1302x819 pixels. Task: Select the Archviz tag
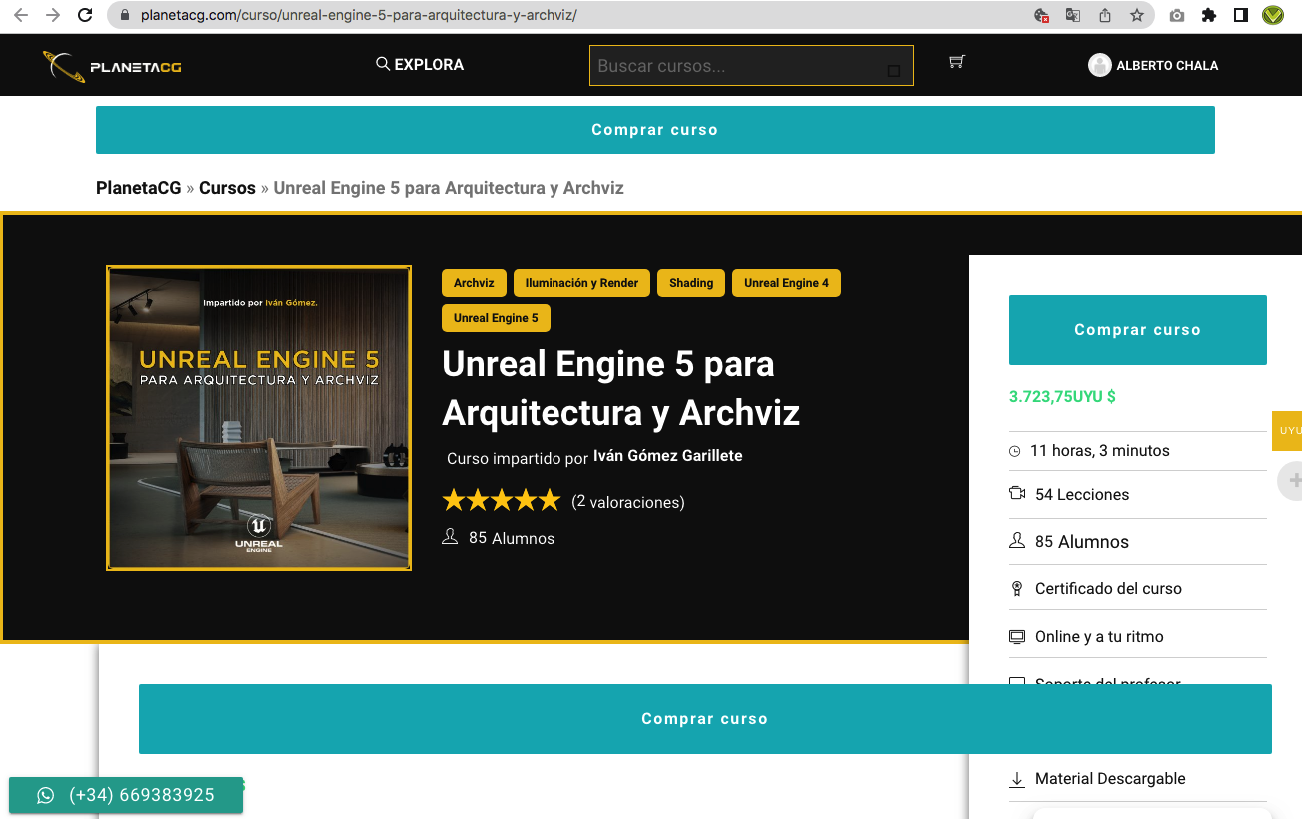474,283
